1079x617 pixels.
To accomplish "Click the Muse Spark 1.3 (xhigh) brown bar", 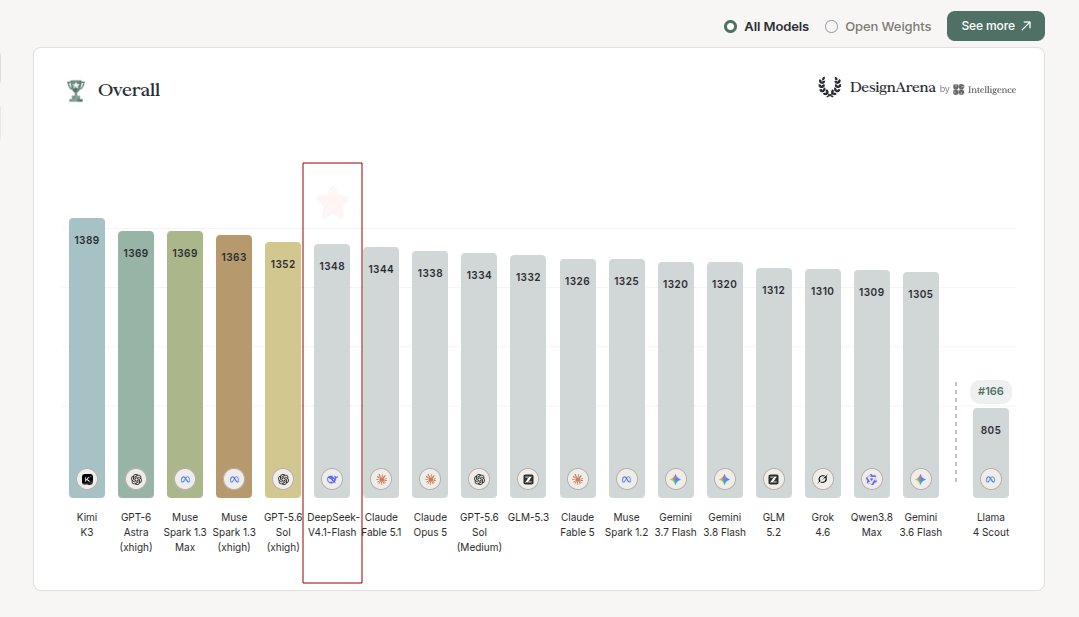I will coord(234,367).
